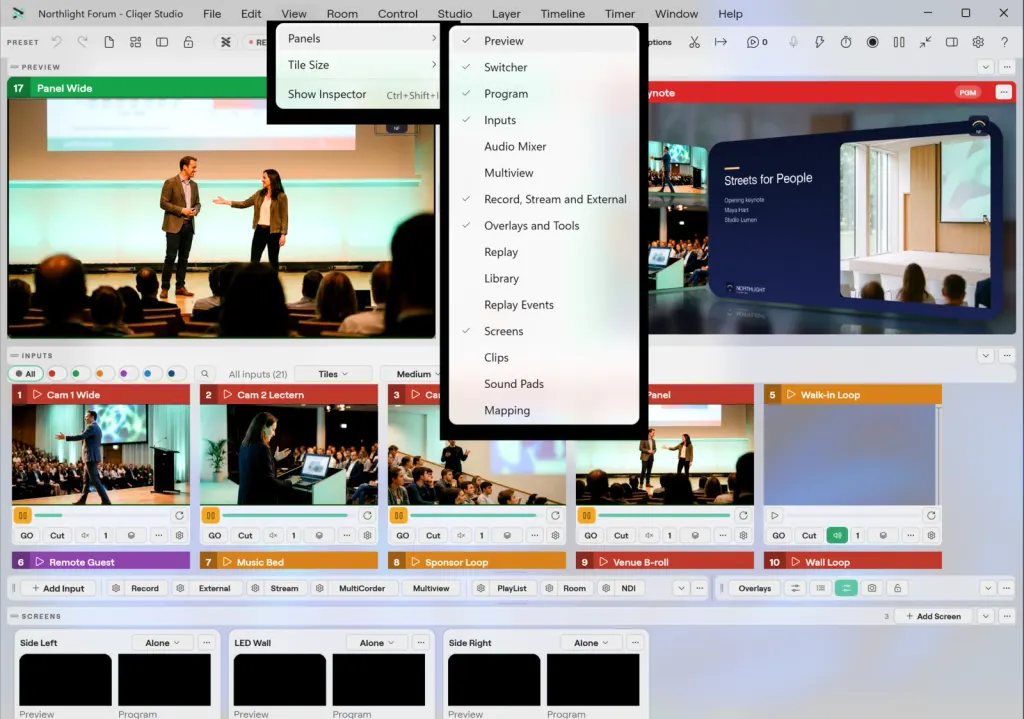Open the Studio menu in the menu bar
Screen dimensions: 1024x719
click(455, 14)
